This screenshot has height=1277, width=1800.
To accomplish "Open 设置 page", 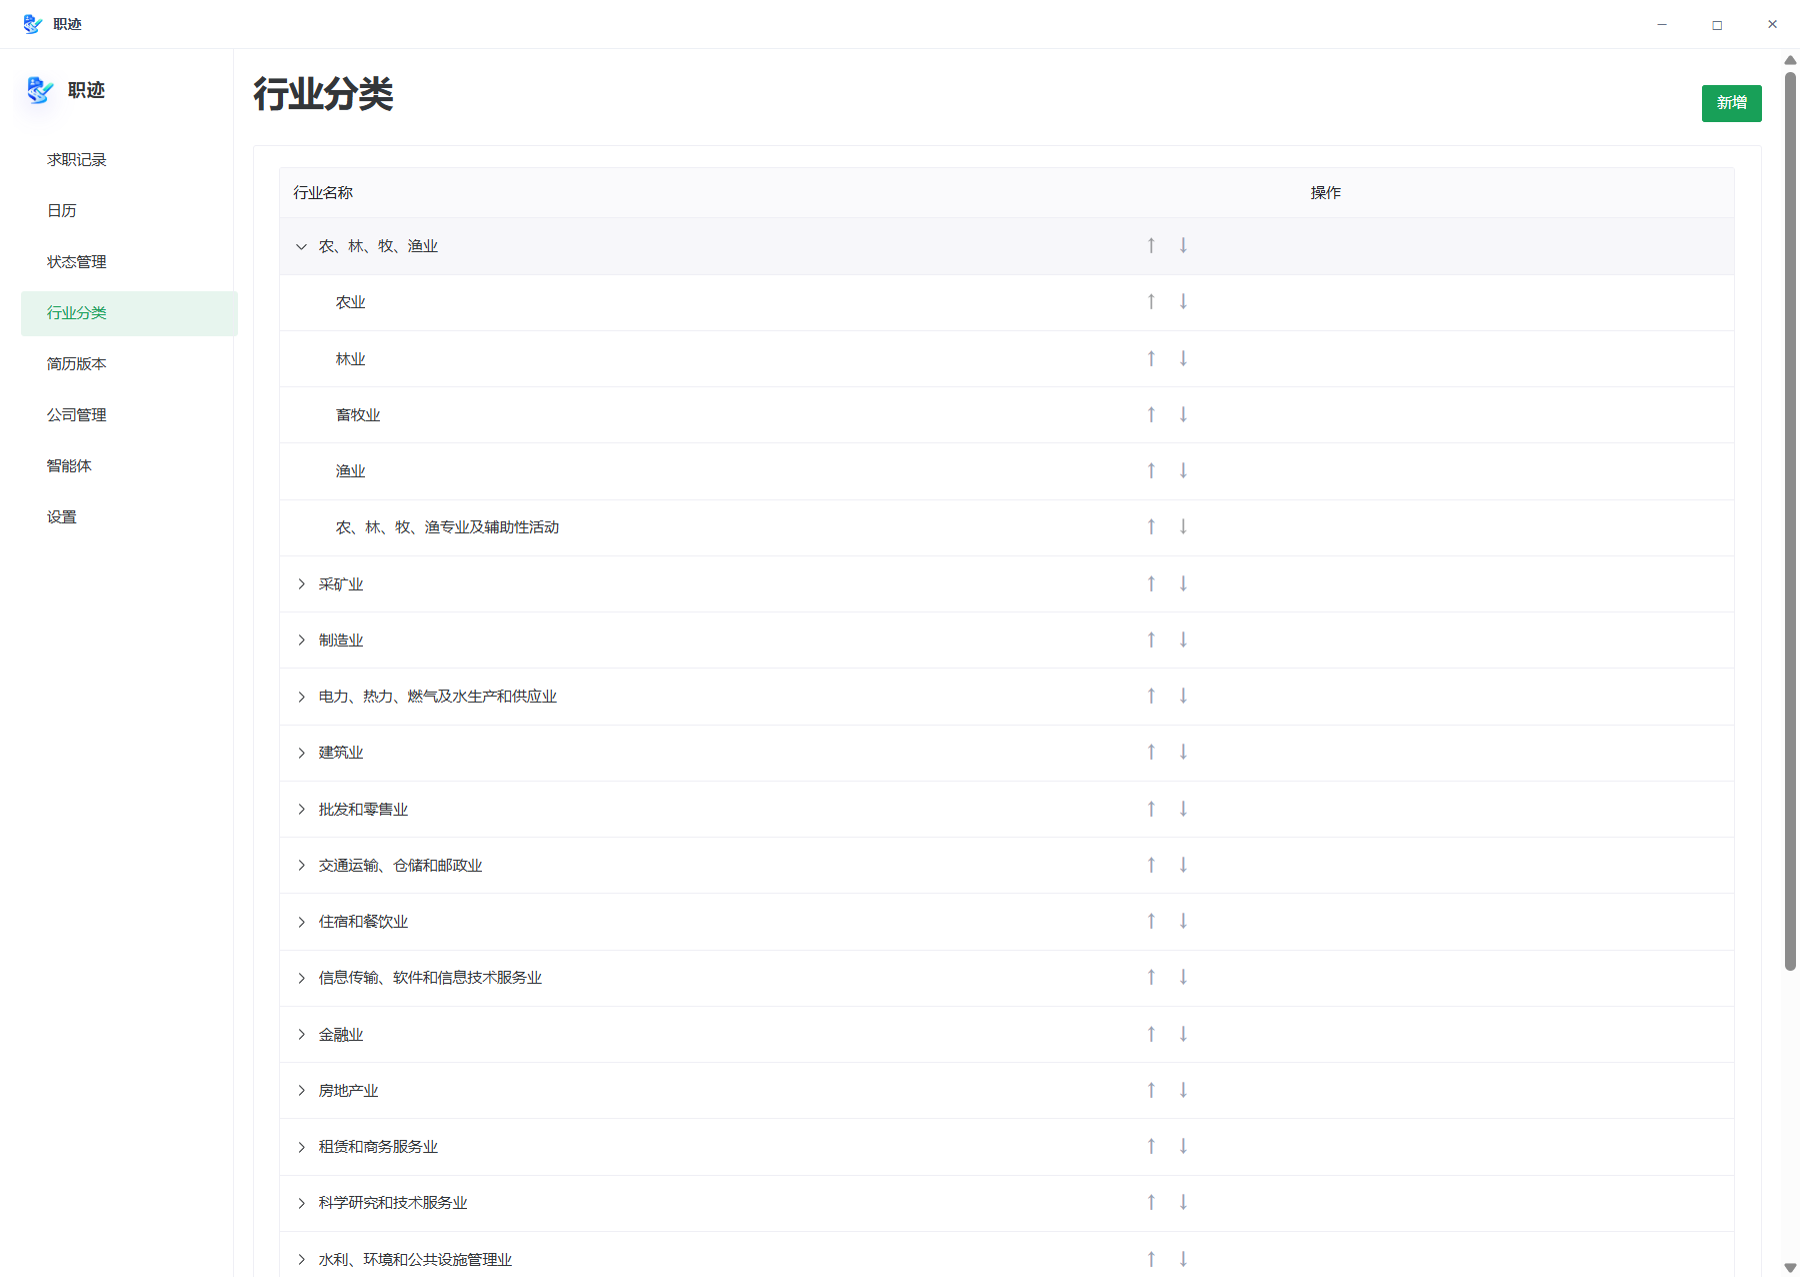I will (129, 517).
